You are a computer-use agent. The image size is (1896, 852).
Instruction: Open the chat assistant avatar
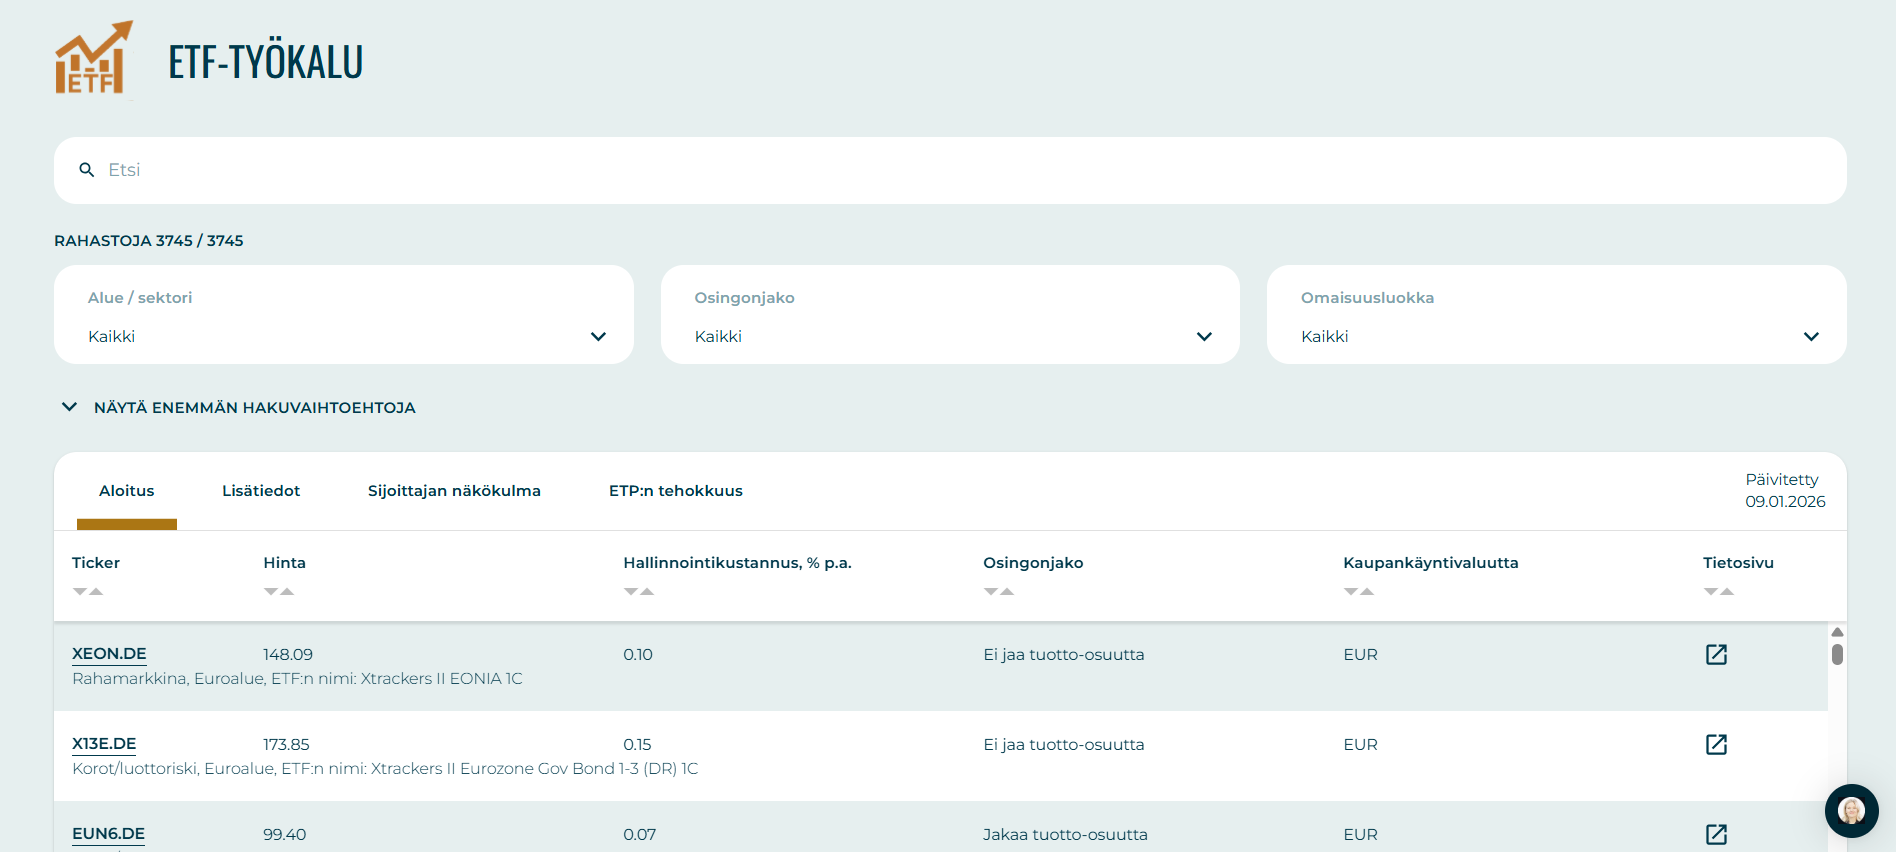click(1851, 810)
